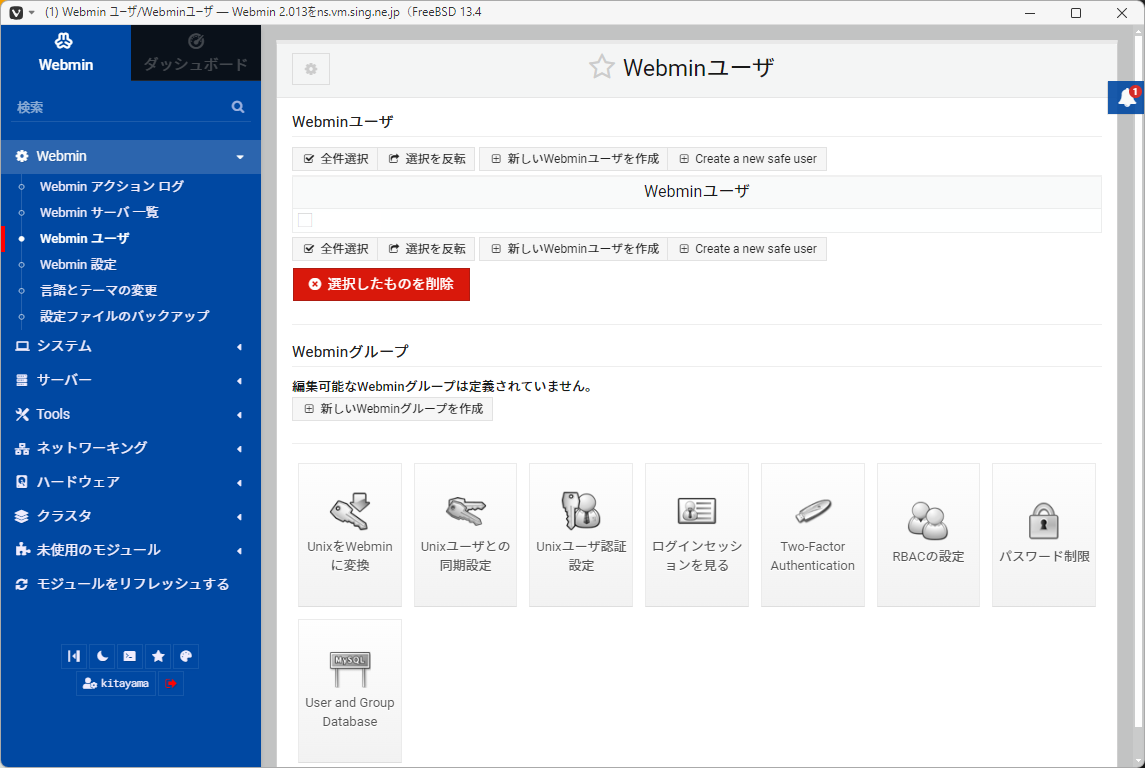Expand the Cluster menu section
This screenshot has height=768, width=1145.
pos(130,515)
